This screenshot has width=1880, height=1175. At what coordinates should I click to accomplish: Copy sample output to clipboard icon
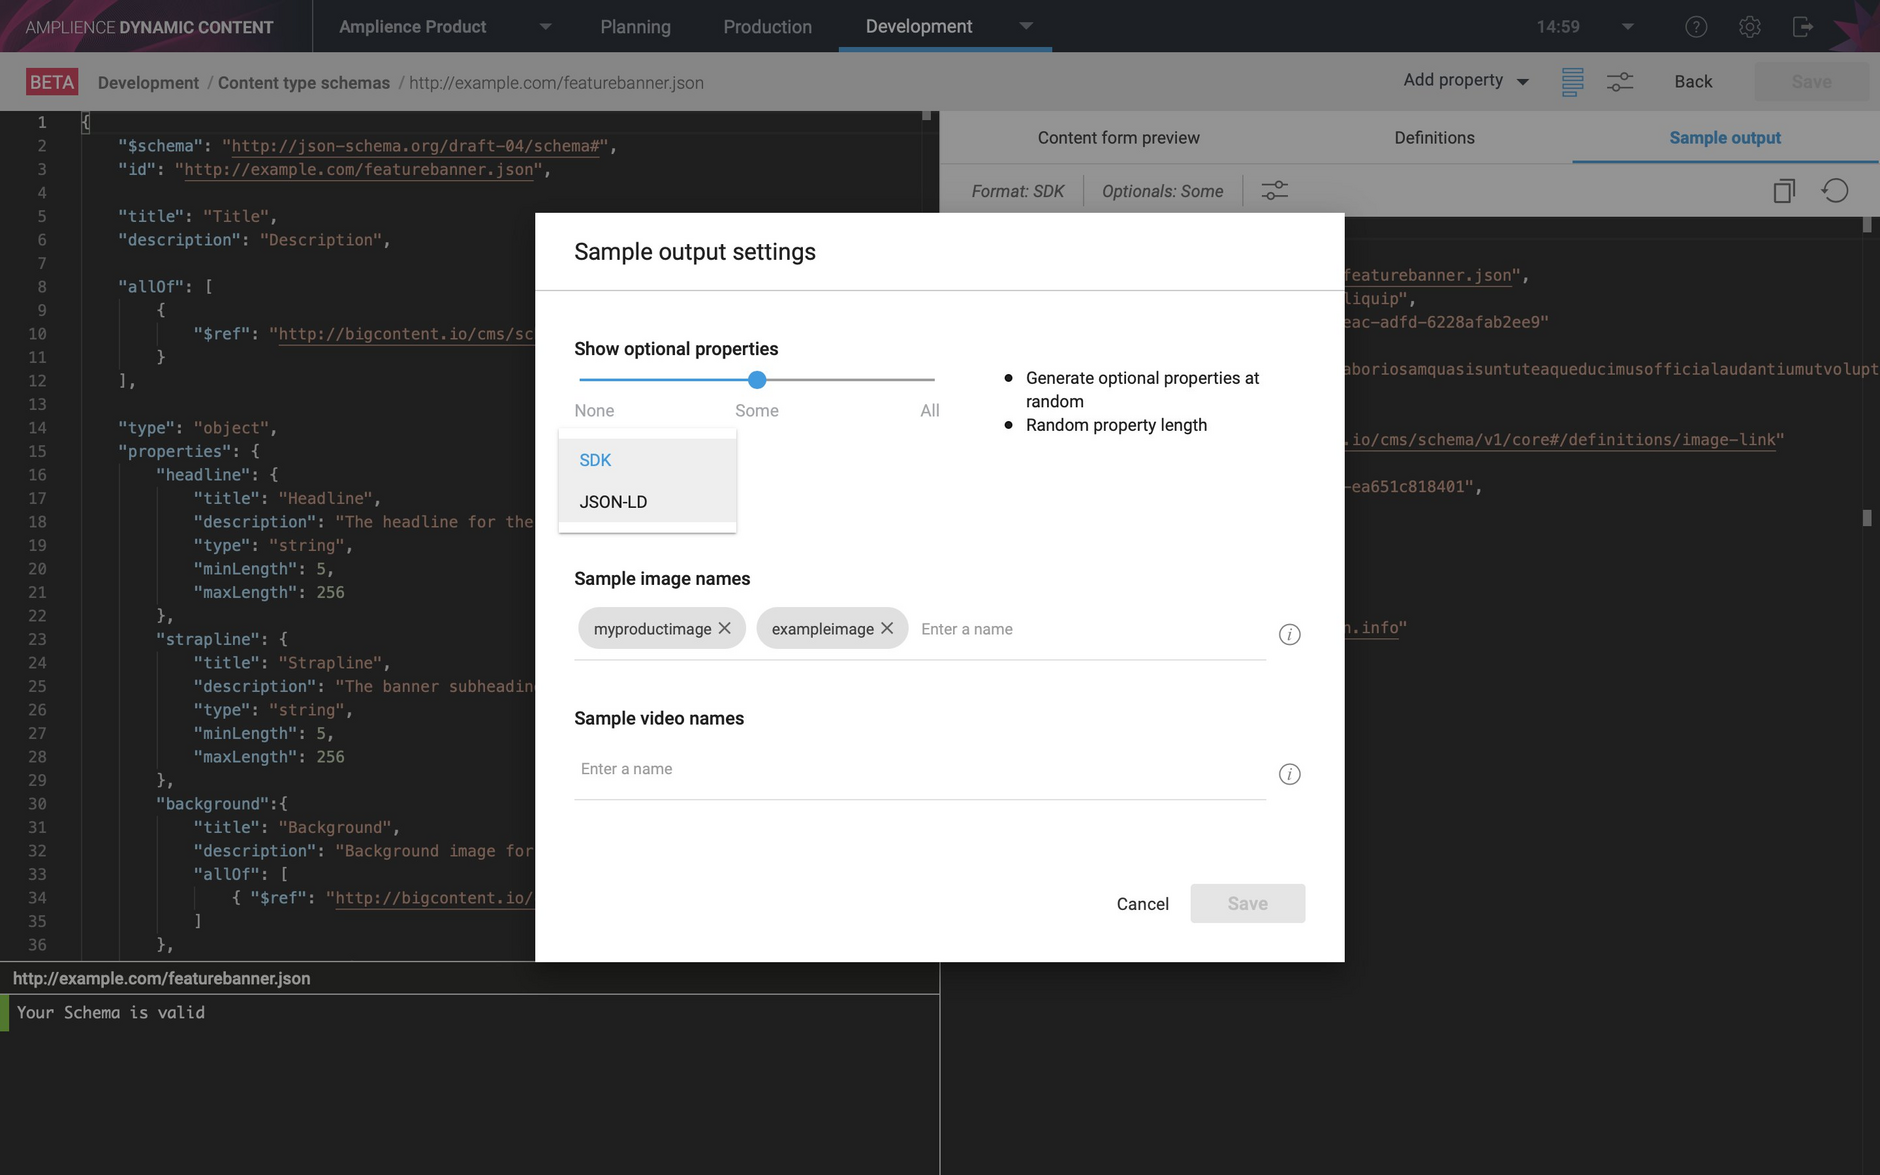(x=1783, y=190)
